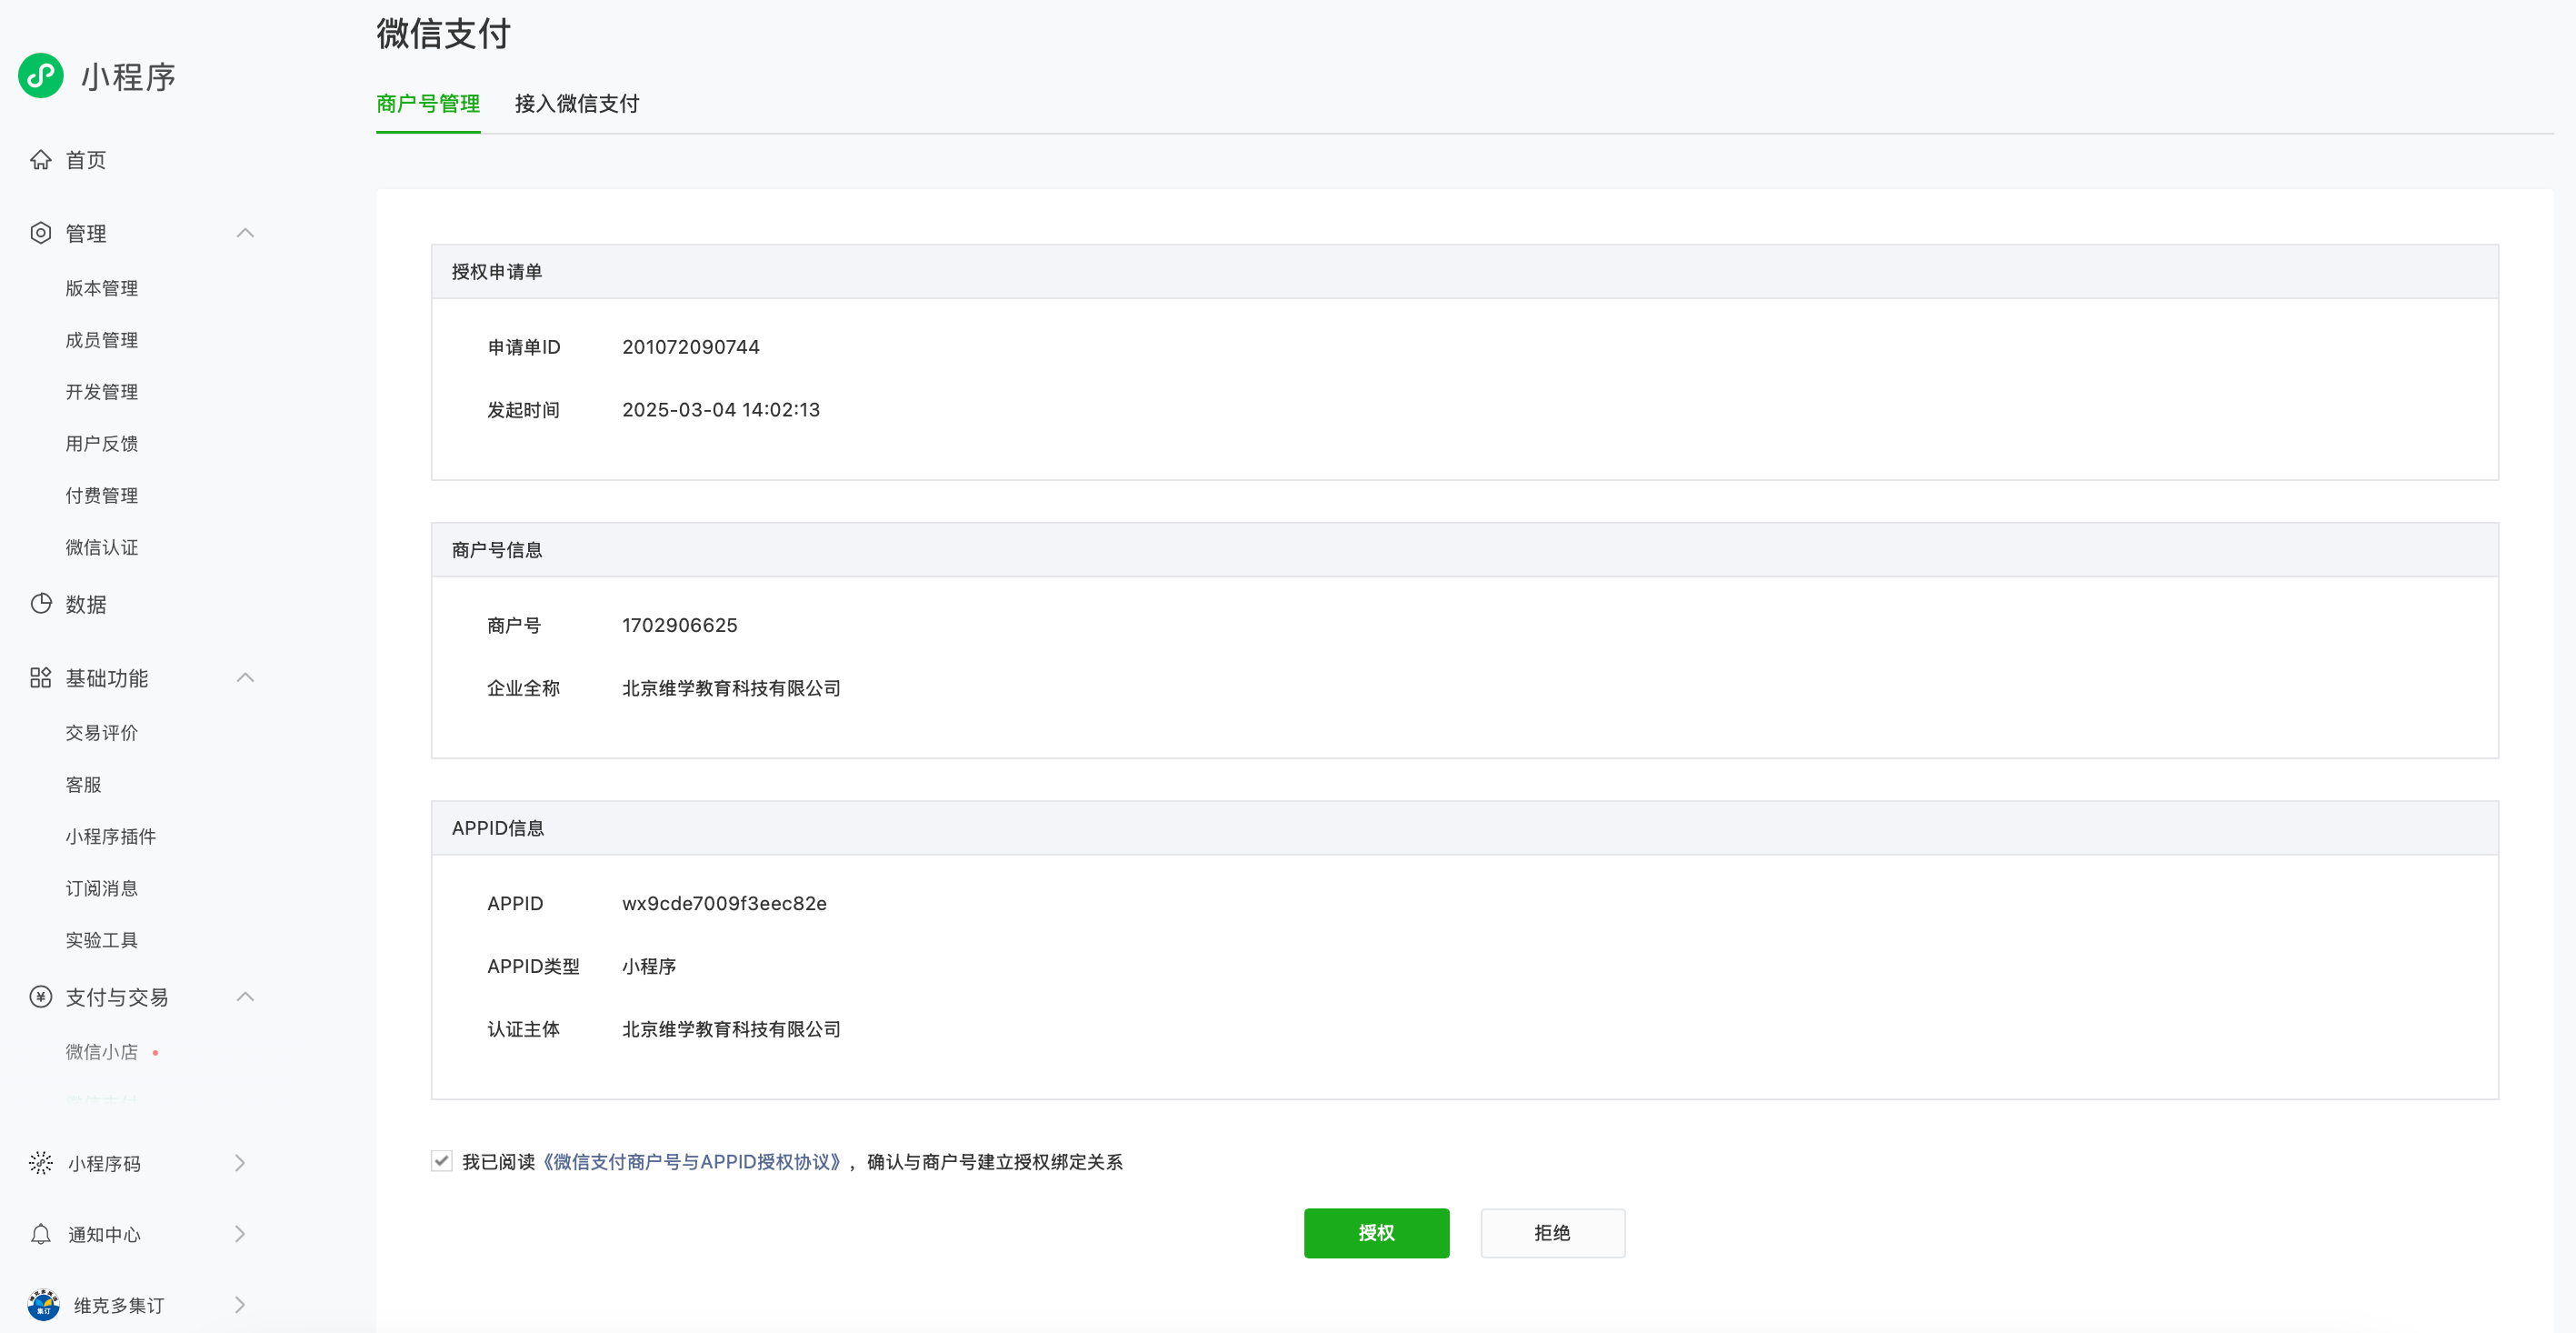The height and width of the screenshot is (1333, 2576).
Task: Click the 拒绝 button
Action: [x=1552, y=1233]
